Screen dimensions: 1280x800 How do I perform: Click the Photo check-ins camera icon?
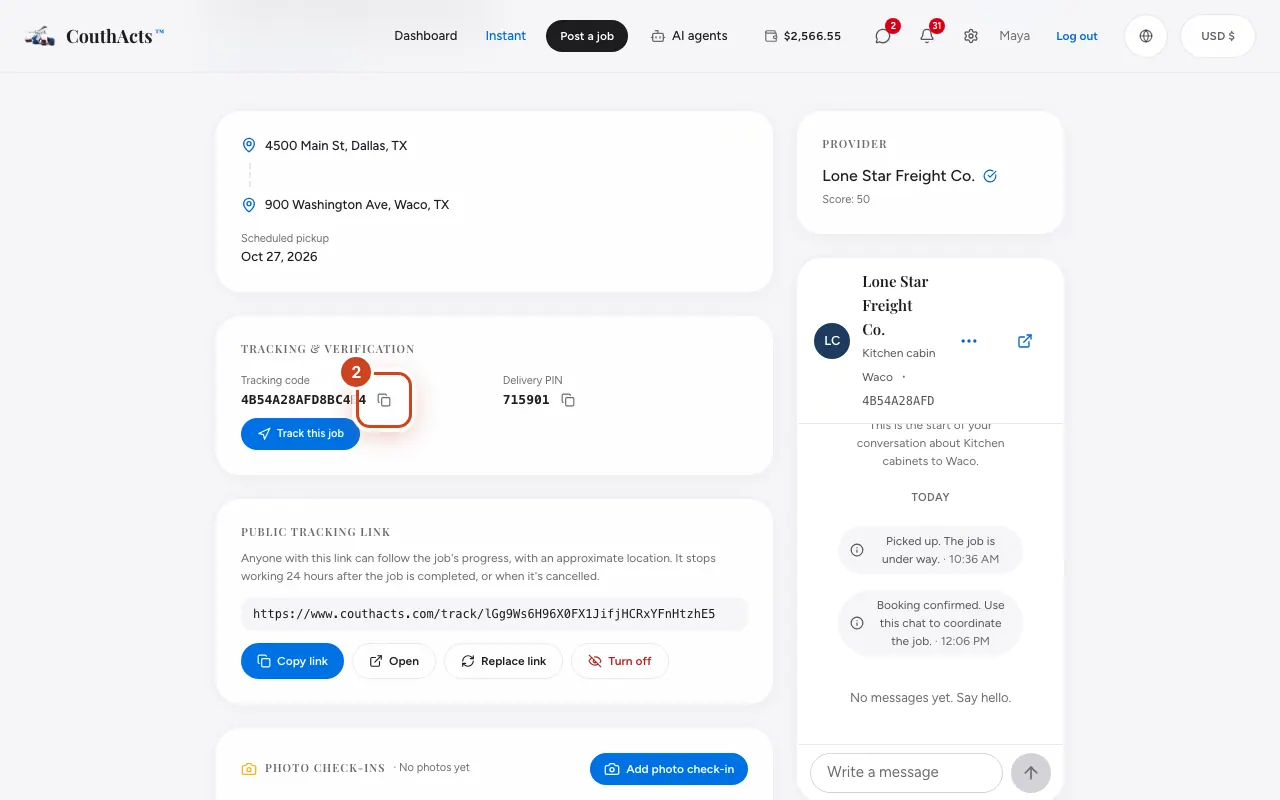coord(249,769)
